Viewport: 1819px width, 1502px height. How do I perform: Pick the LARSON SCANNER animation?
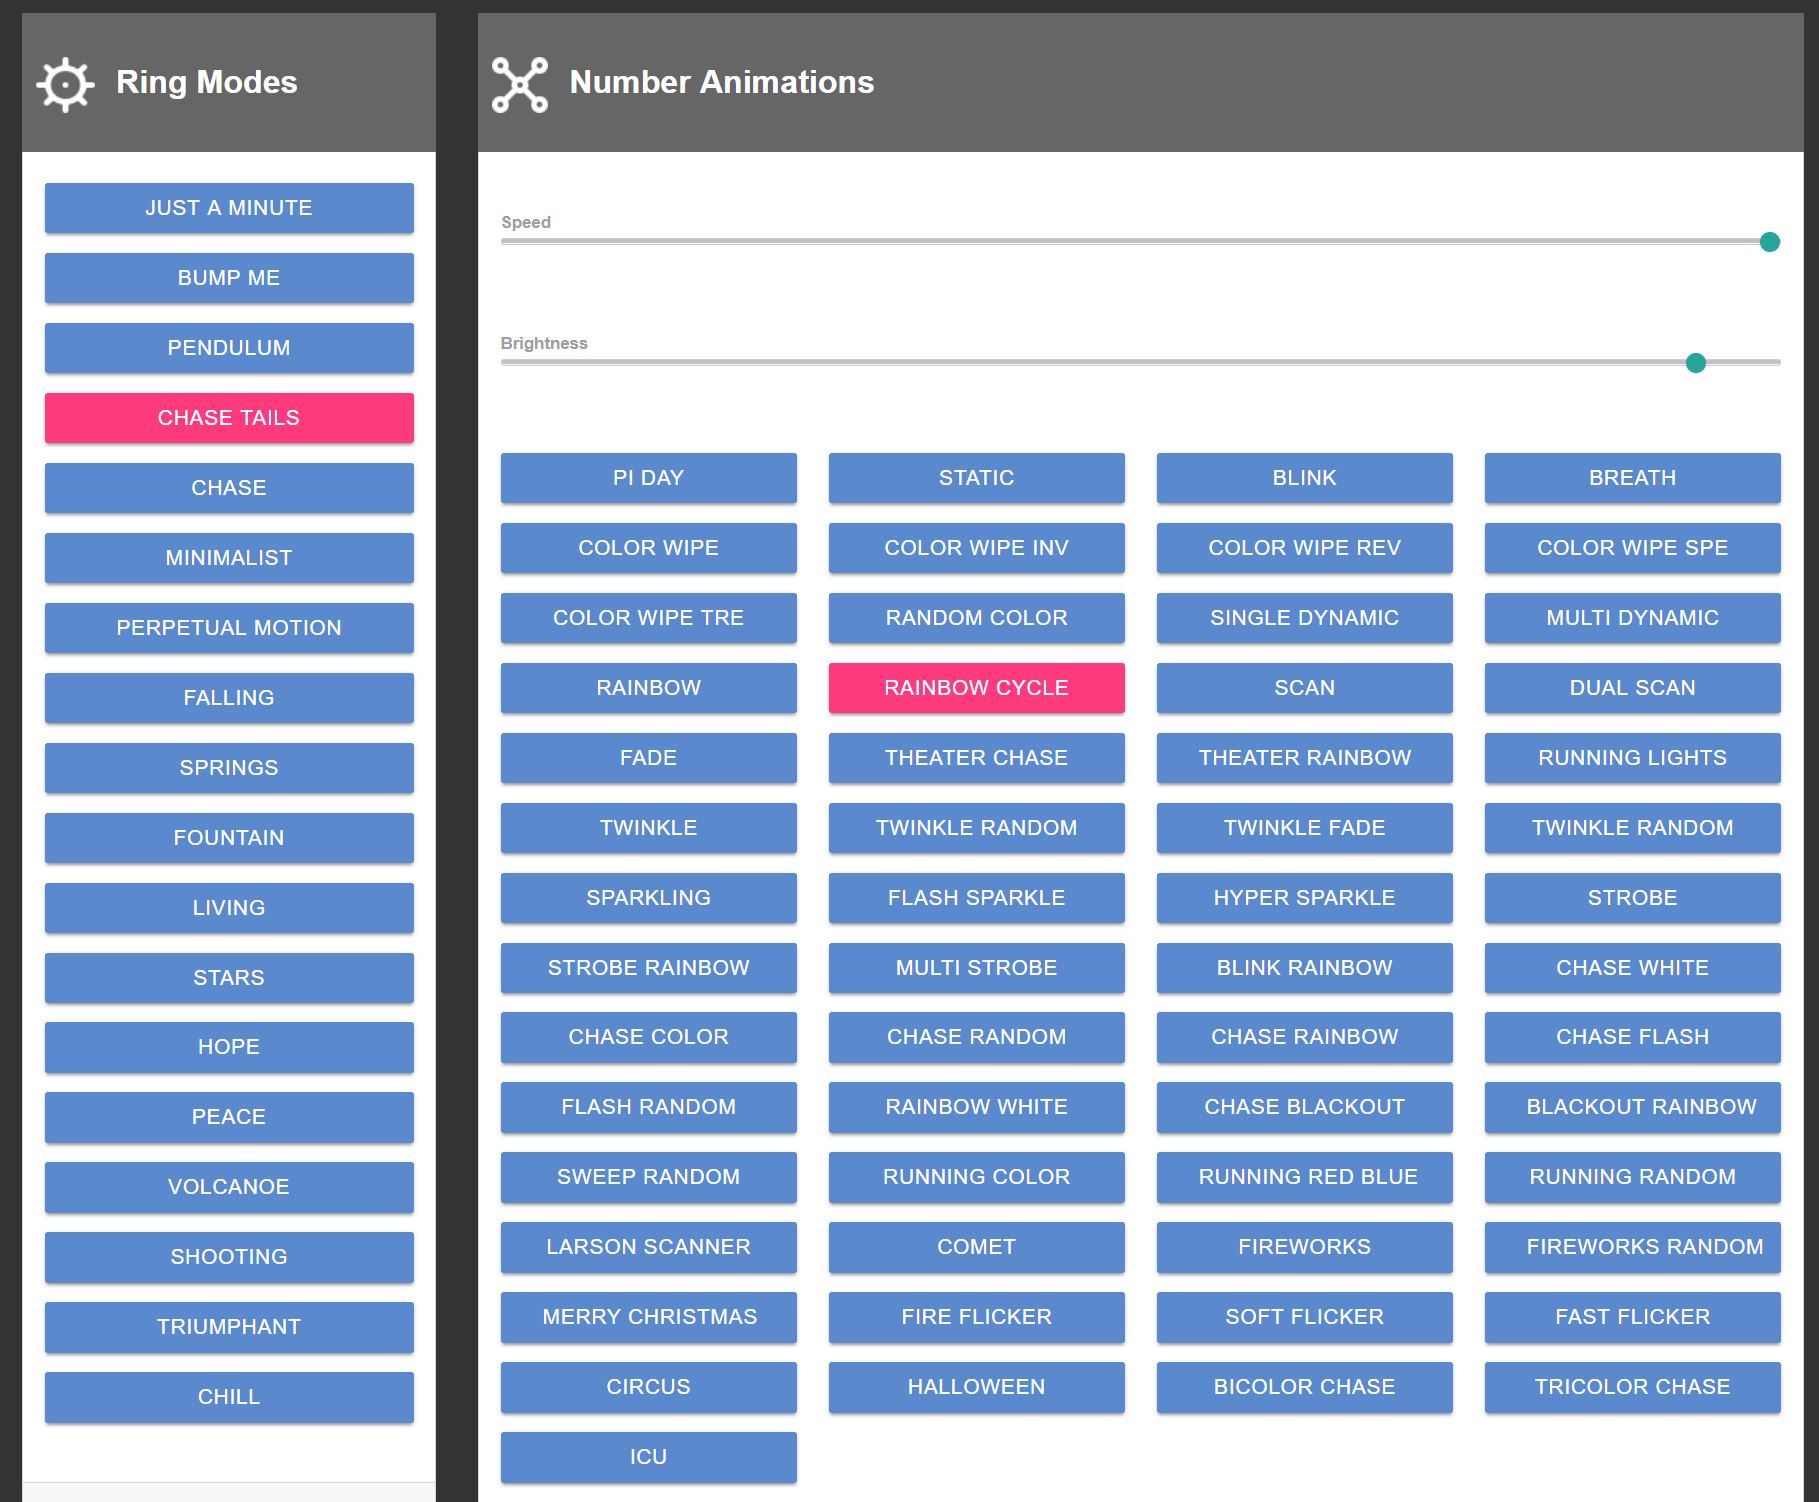click(x=648, y=1247)
